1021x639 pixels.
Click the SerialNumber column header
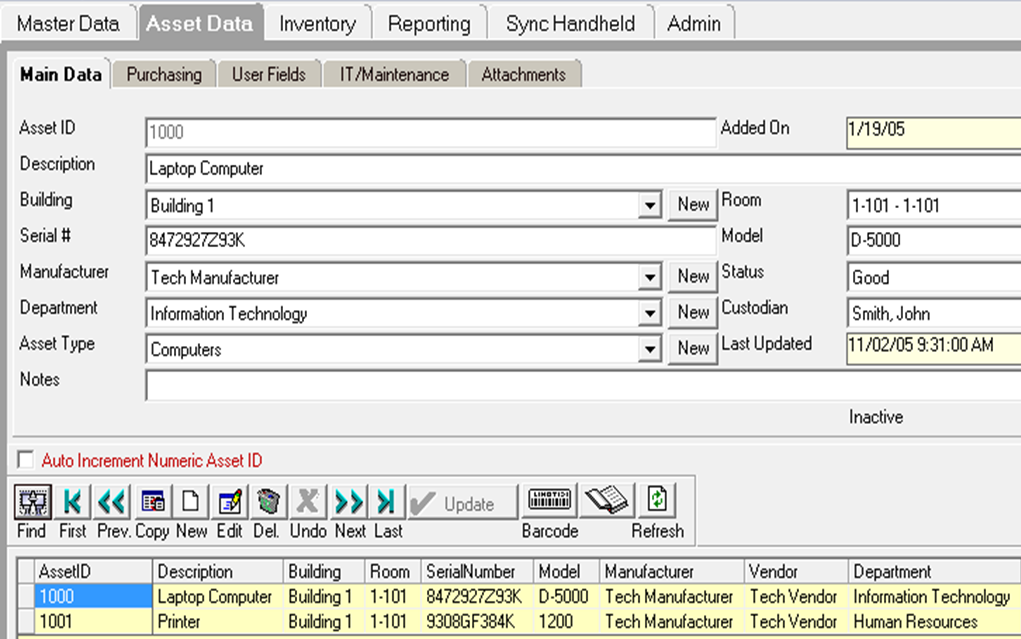(x=477, y=571)
